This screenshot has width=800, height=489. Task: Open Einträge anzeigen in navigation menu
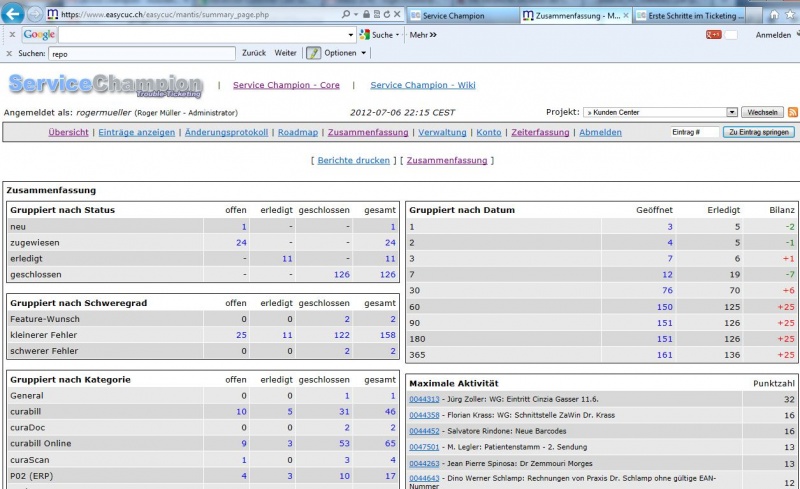(x=136, y=132)
